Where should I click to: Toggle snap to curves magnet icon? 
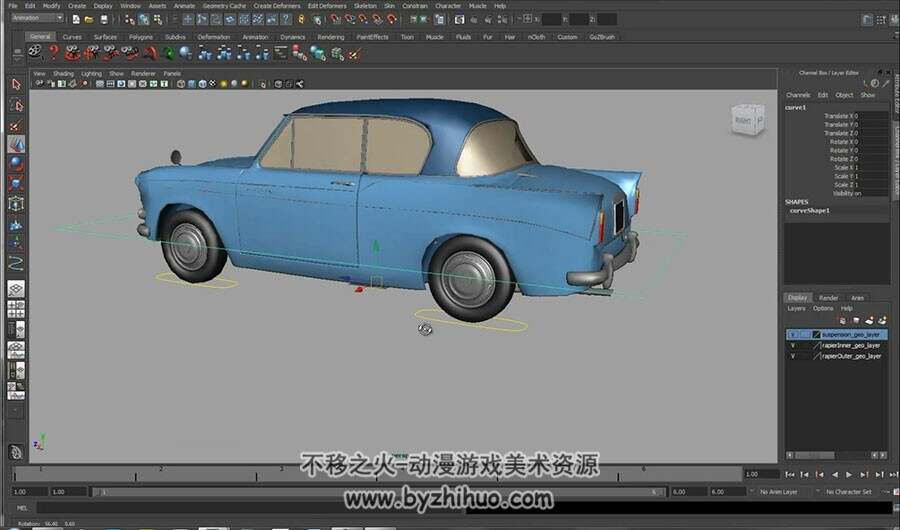(x=350, y=20)
